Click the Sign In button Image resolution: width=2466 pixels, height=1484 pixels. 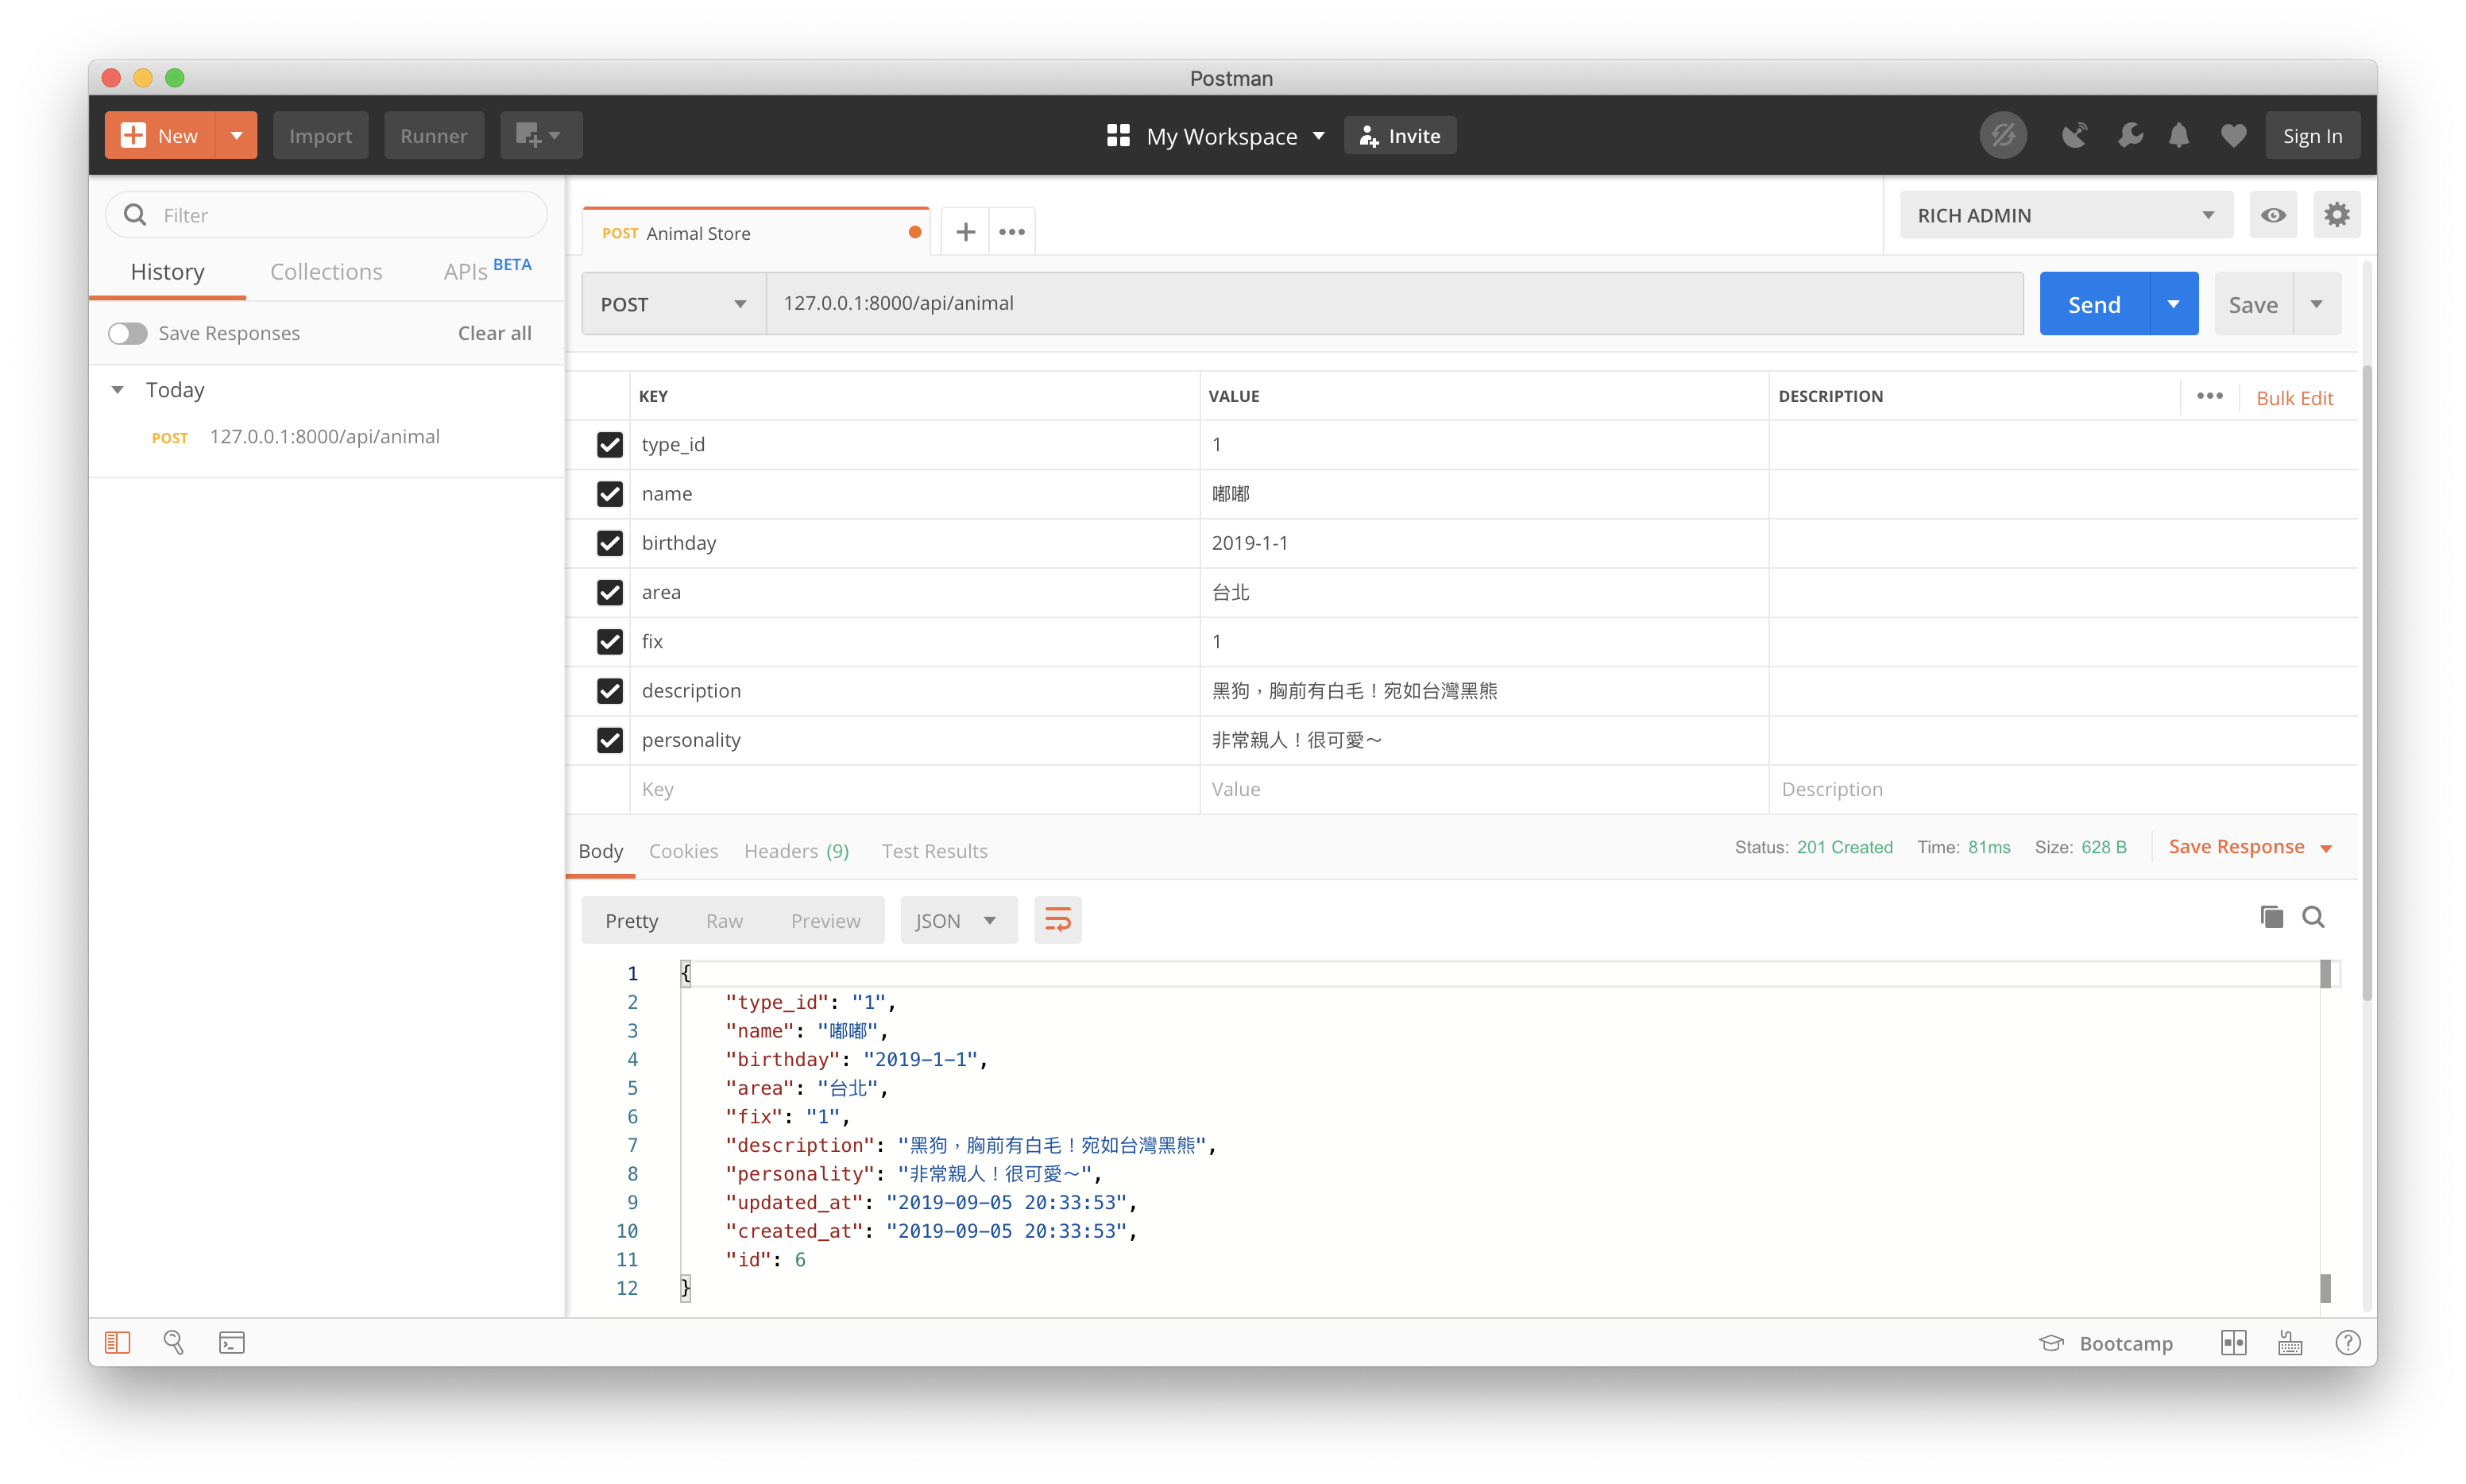2312,135
